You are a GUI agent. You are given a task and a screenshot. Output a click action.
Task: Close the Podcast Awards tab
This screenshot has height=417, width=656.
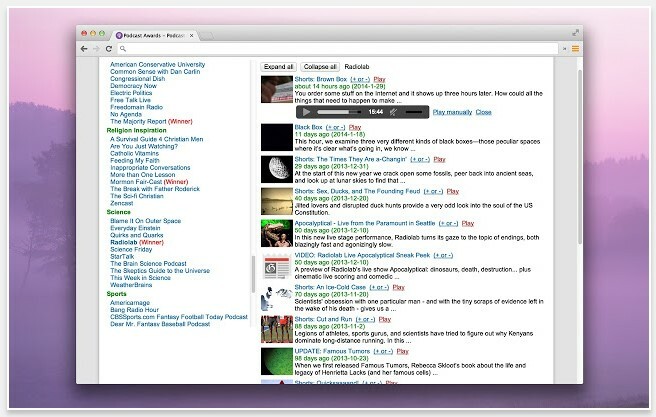coord(192,36)
